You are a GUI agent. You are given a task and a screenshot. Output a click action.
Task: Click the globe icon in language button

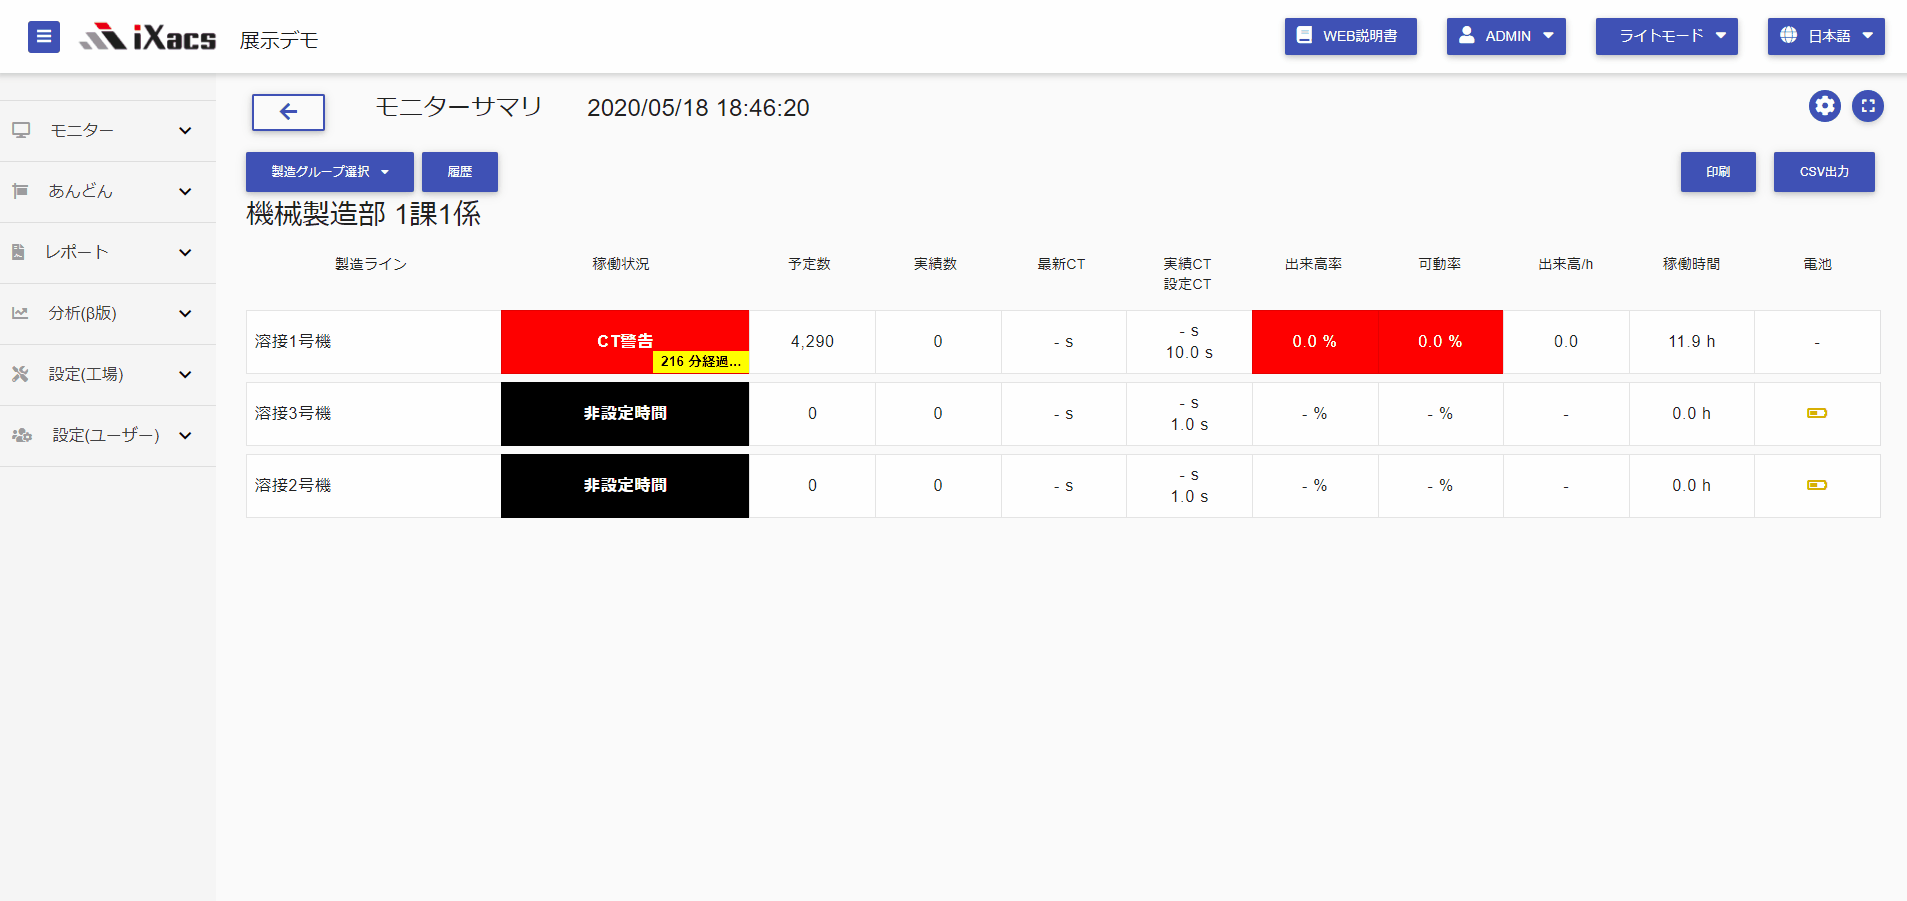pyautogui.click(x=1788, y=35)
